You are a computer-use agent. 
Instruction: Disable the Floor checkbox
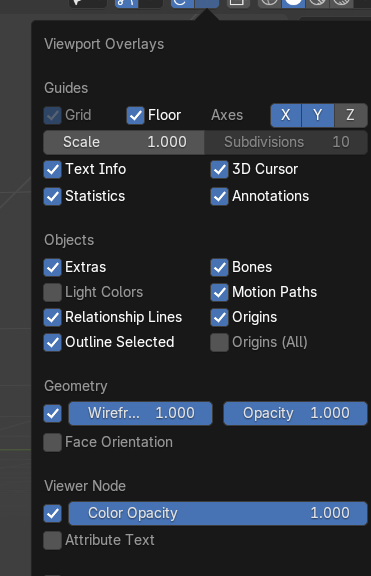click(x=135, y=115)
